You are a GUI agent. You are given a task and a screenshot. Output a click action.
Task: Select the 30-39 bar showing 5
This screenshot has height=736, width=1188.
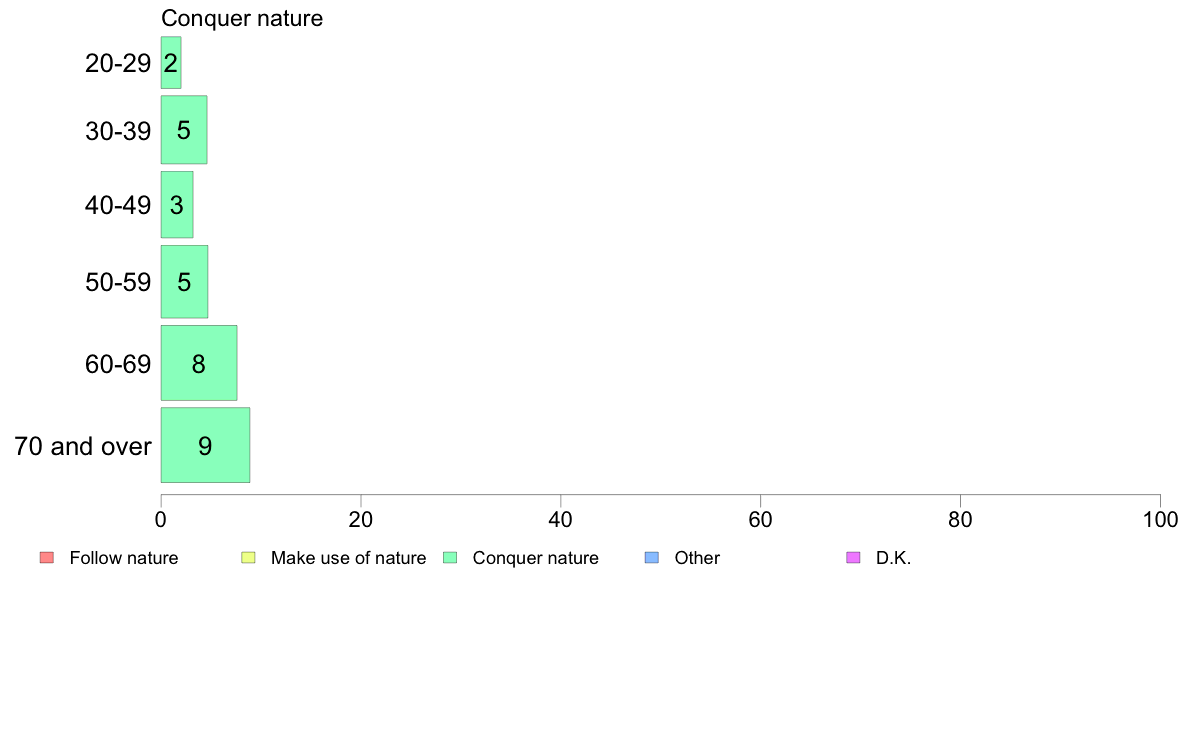point(184,130)
